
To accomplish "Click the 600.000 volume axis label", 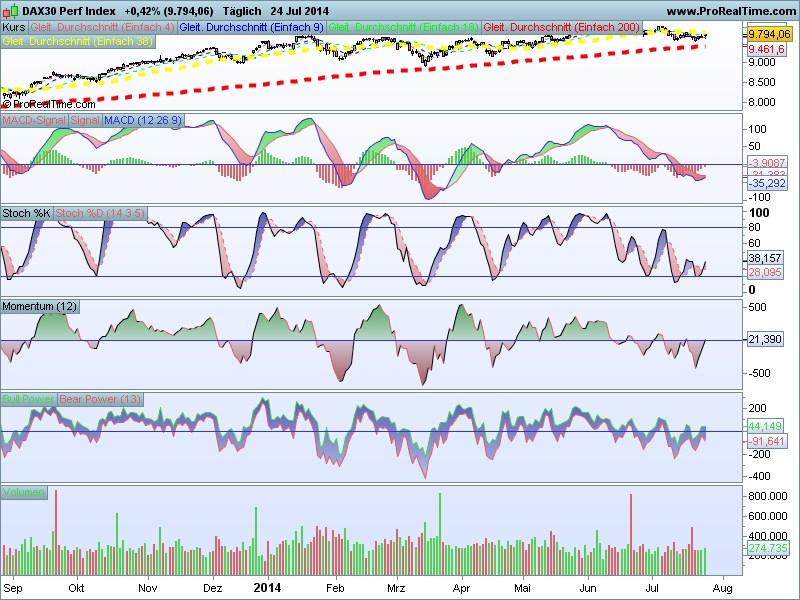I will [767, 516].
